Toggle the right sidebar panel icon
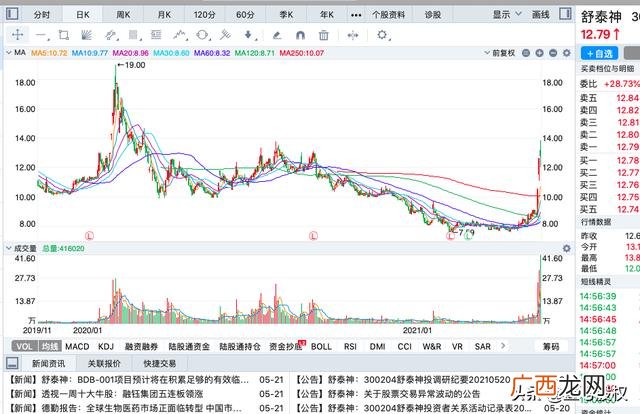 565,14
